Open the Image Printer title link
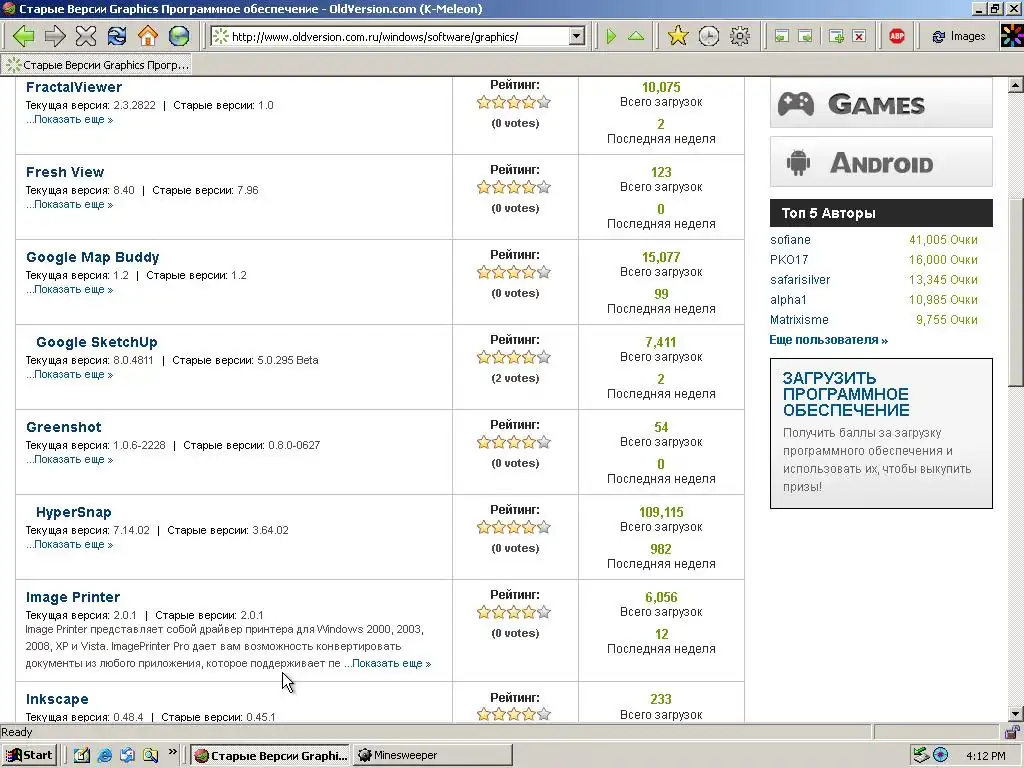This screenshot has height=768, width=1024. tap(72, 597)
